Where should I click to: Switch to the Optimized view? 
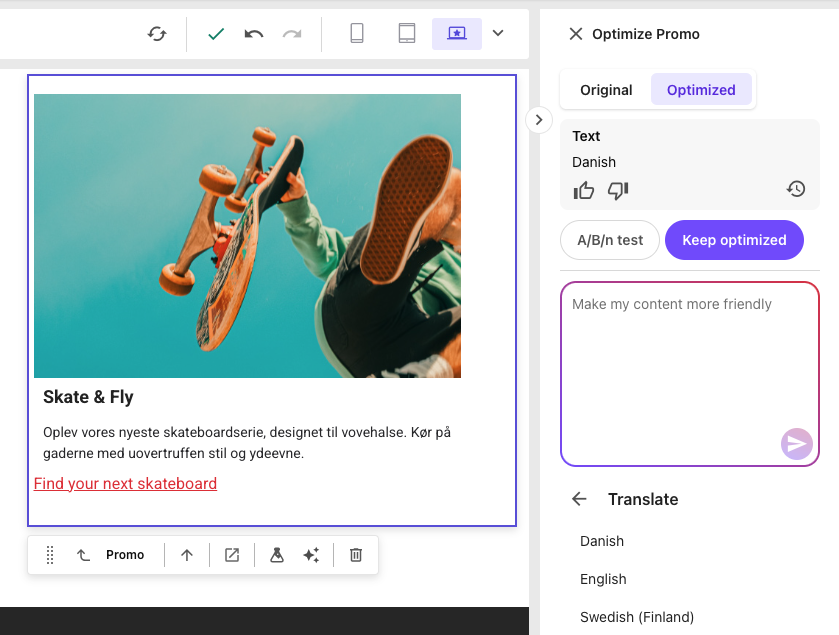701,89
